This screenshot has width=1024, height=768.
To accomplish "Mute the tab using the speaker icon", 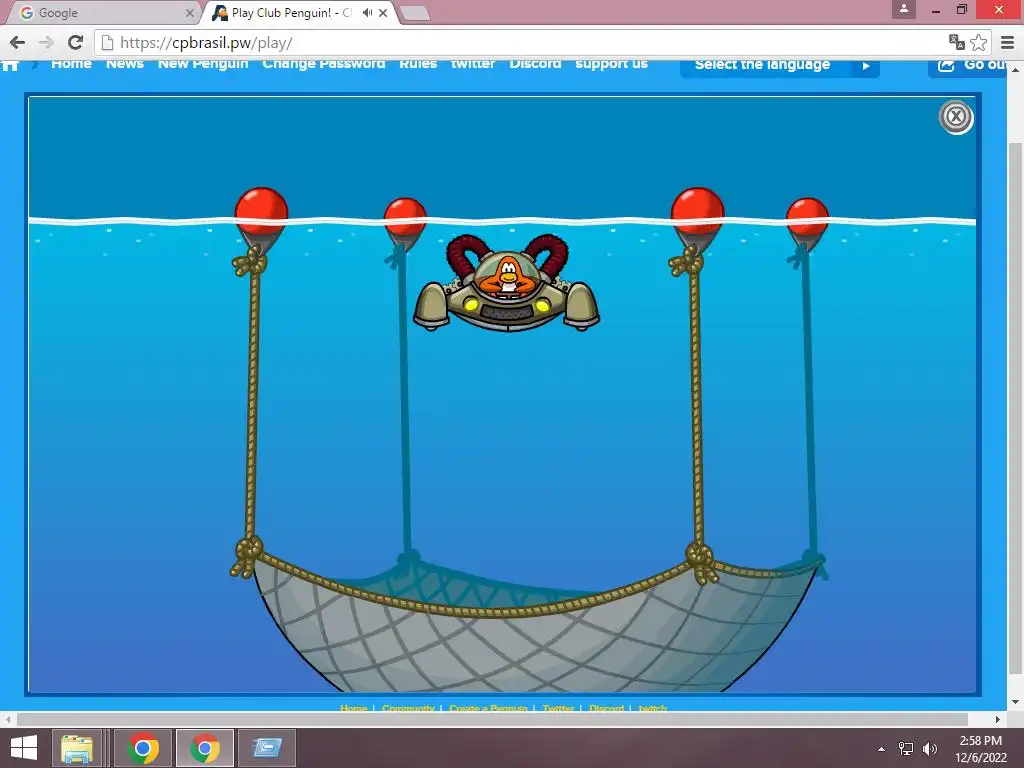I will tap(368, 12).
